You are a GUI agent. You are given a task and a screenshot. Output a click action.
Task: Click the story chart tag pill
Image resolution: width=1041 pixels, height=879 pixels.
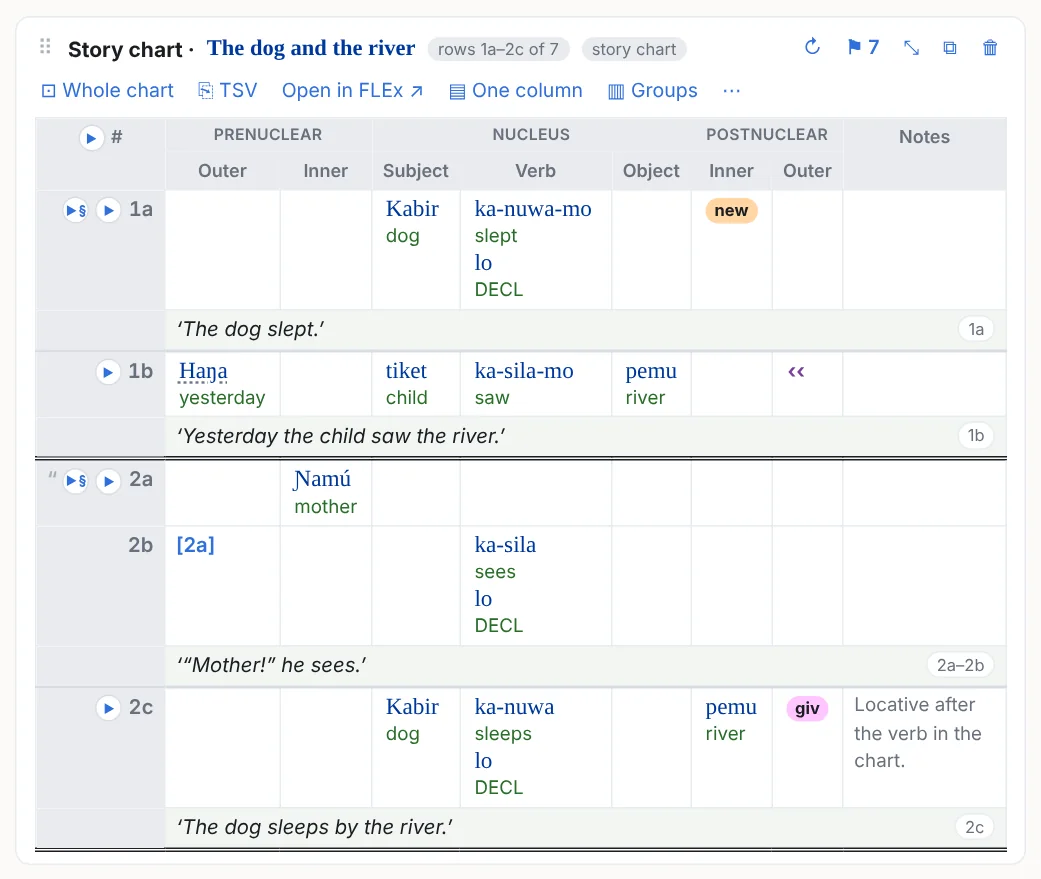click(x=634, y=49)
